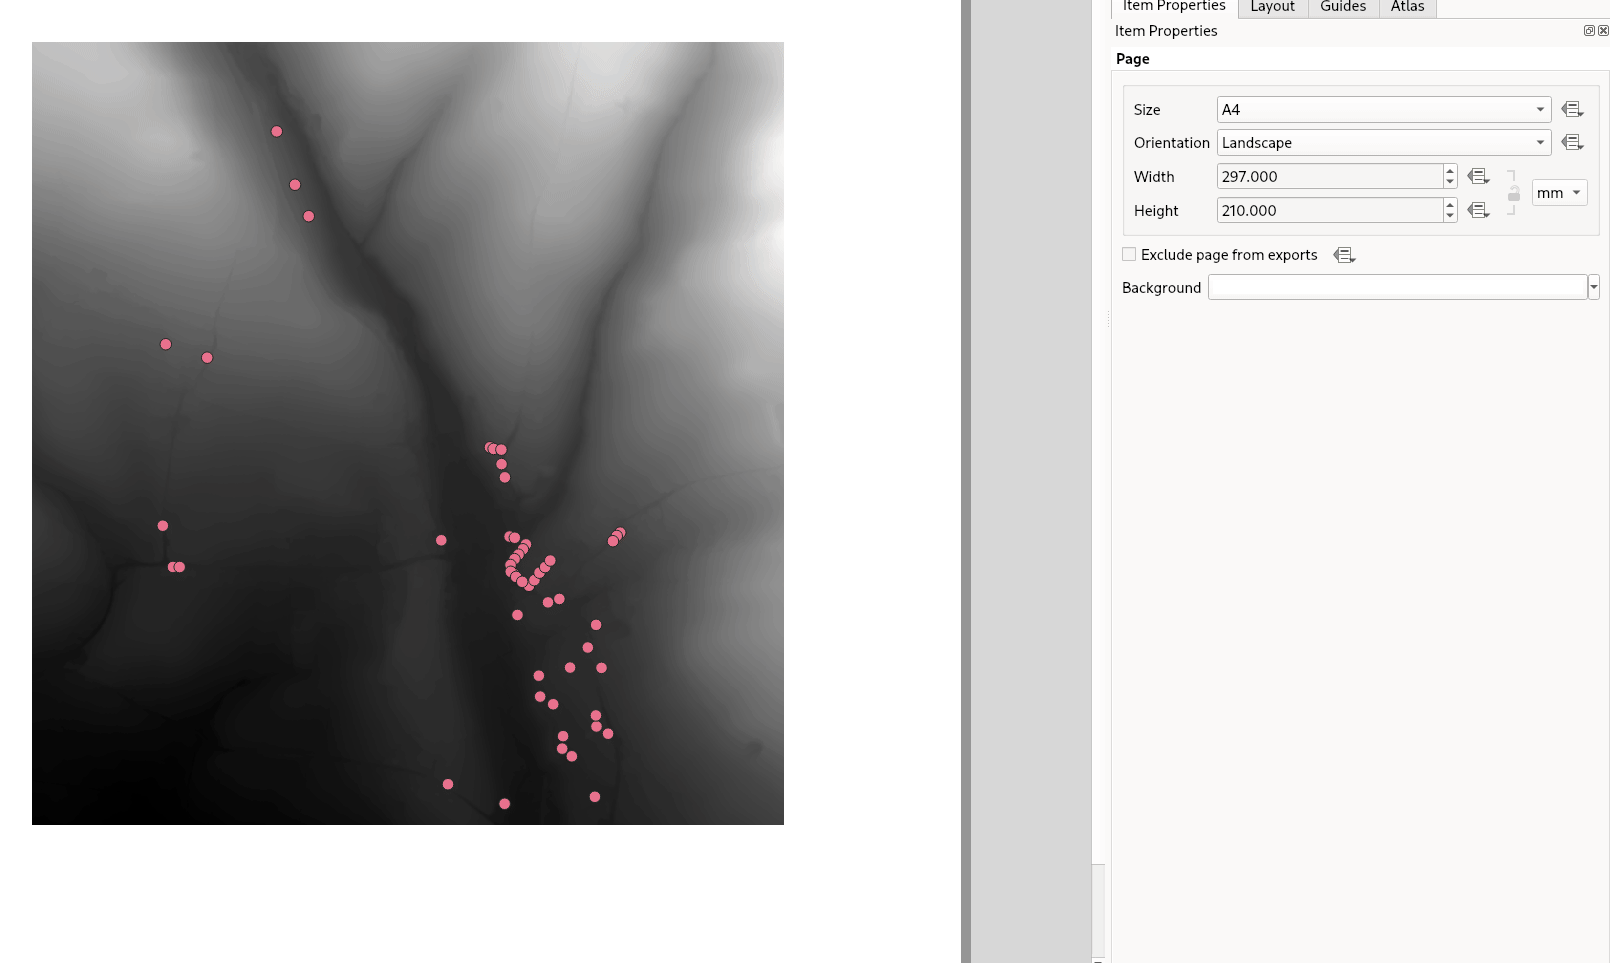Click data-defined override beside Exclude page
Image resolution: width=1610 pixels, height=963 pixels.
1344,256
